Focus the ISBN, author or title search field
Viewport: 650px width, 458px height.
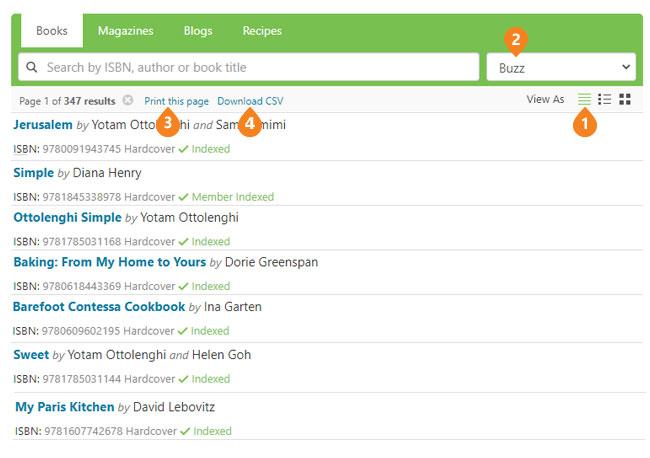[x=249, y=67]
